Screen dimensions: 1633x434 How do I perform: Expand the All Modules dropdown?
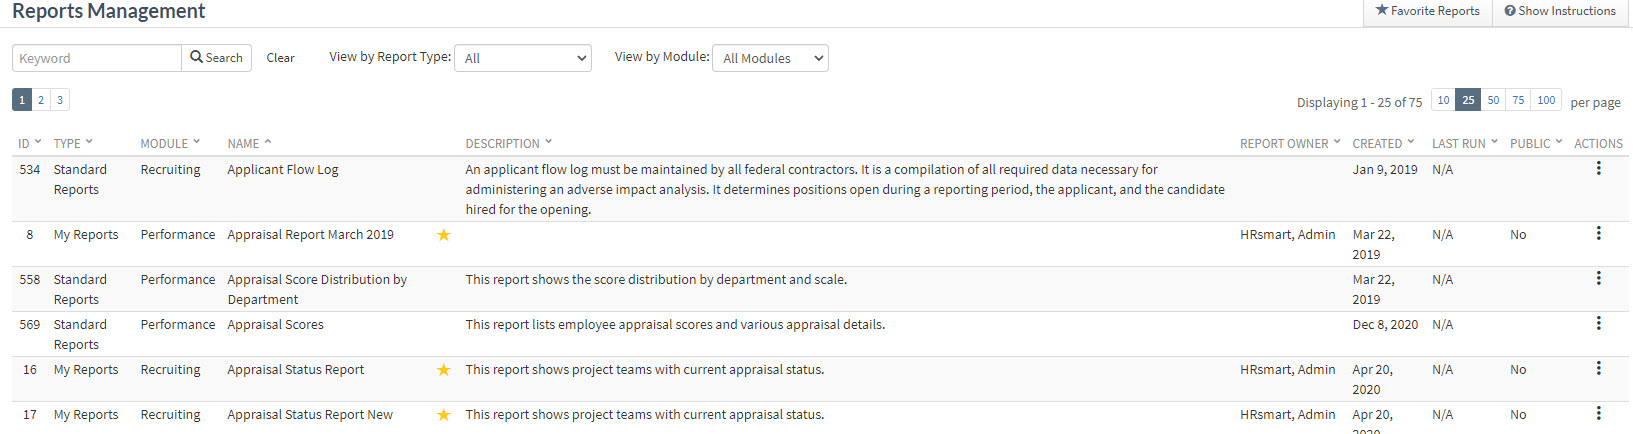769,58
